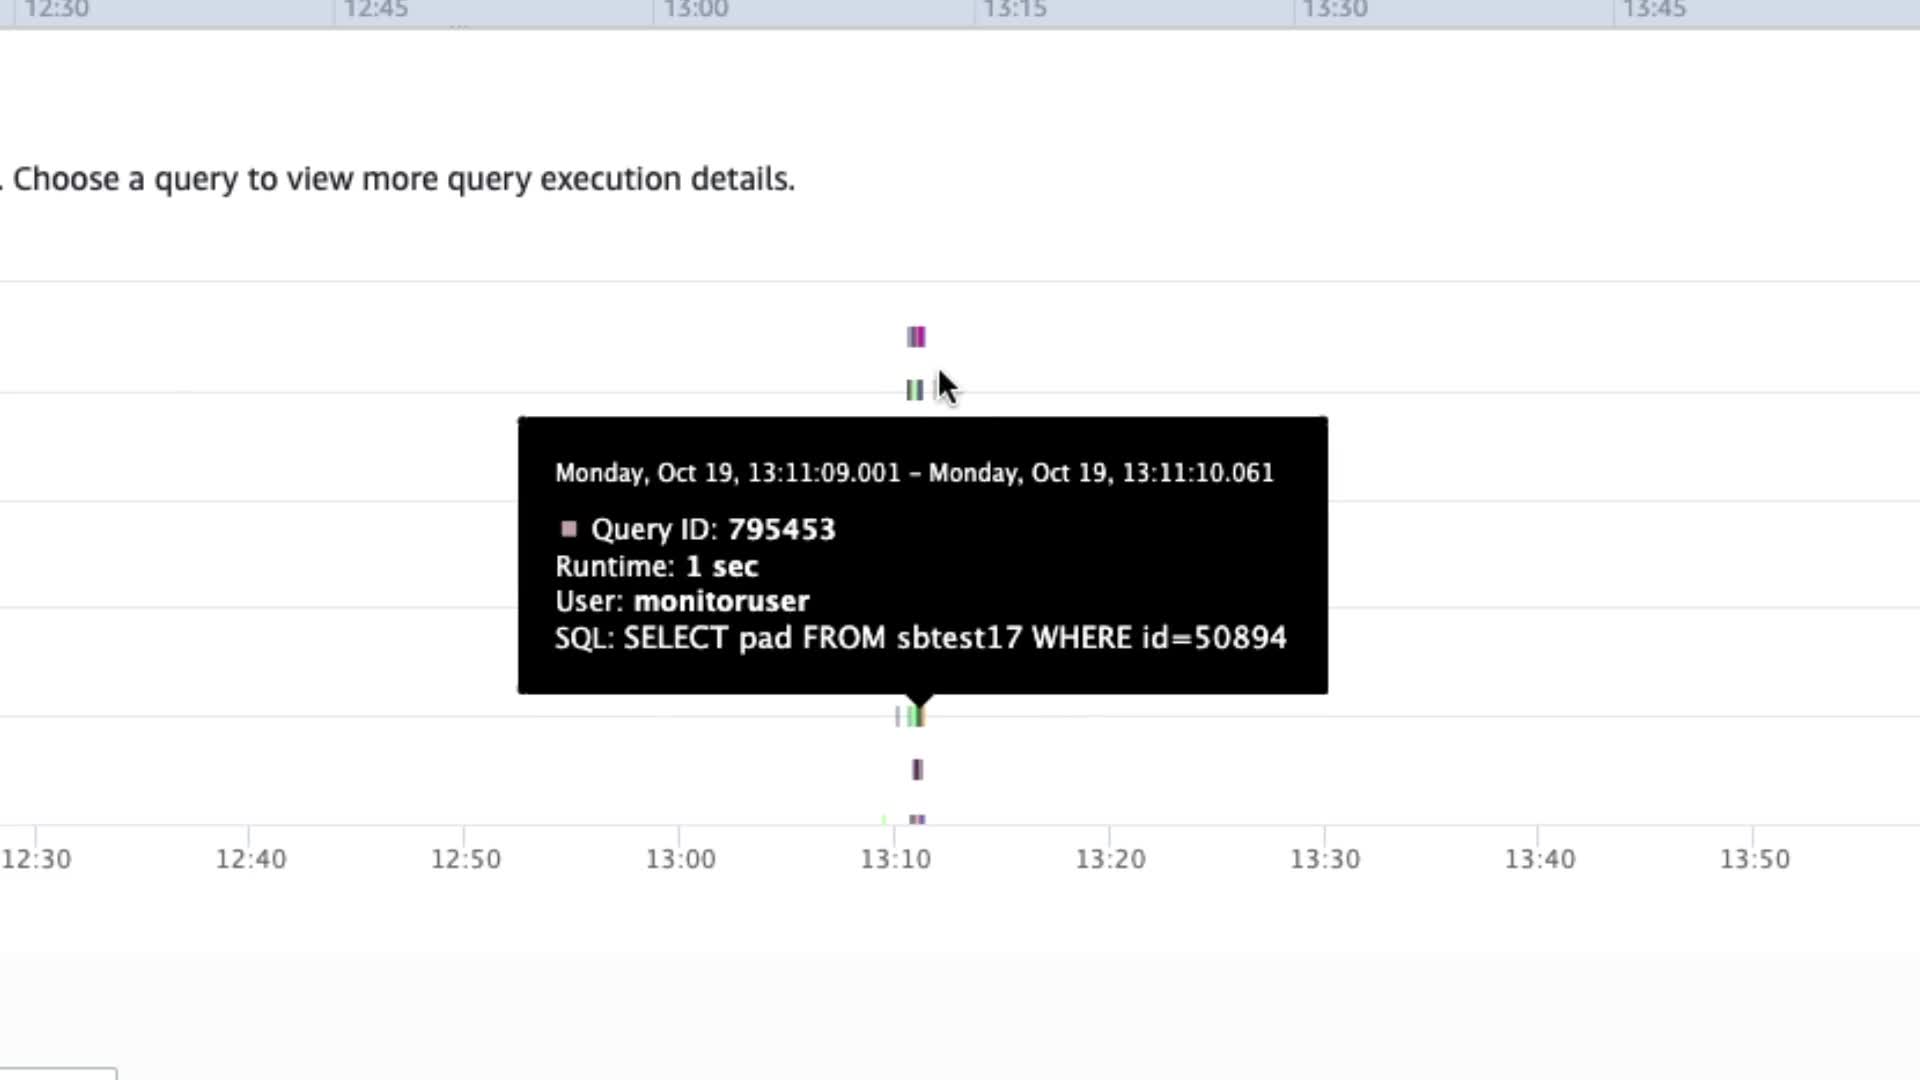
Task: Click the 13:20 label on bottom axis
Action: [1110, 859]
